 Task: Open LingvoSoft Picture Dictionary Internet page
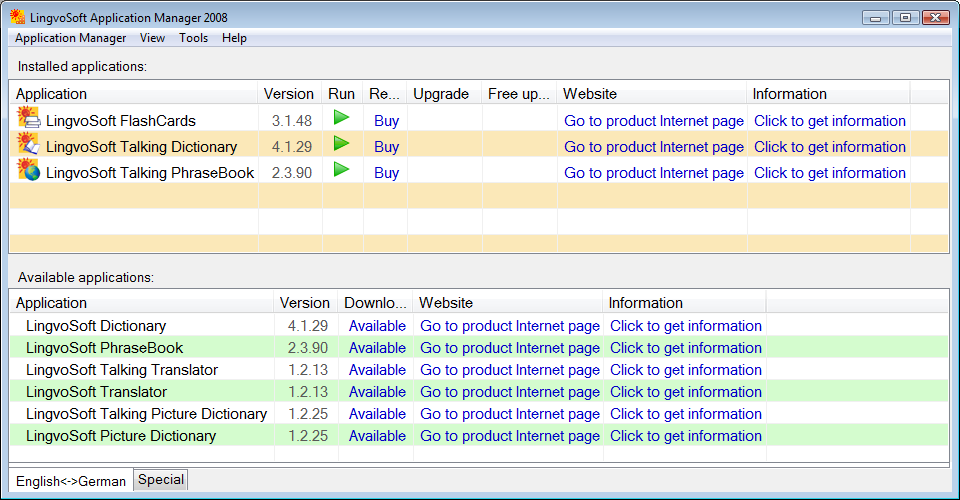point(509,436)
